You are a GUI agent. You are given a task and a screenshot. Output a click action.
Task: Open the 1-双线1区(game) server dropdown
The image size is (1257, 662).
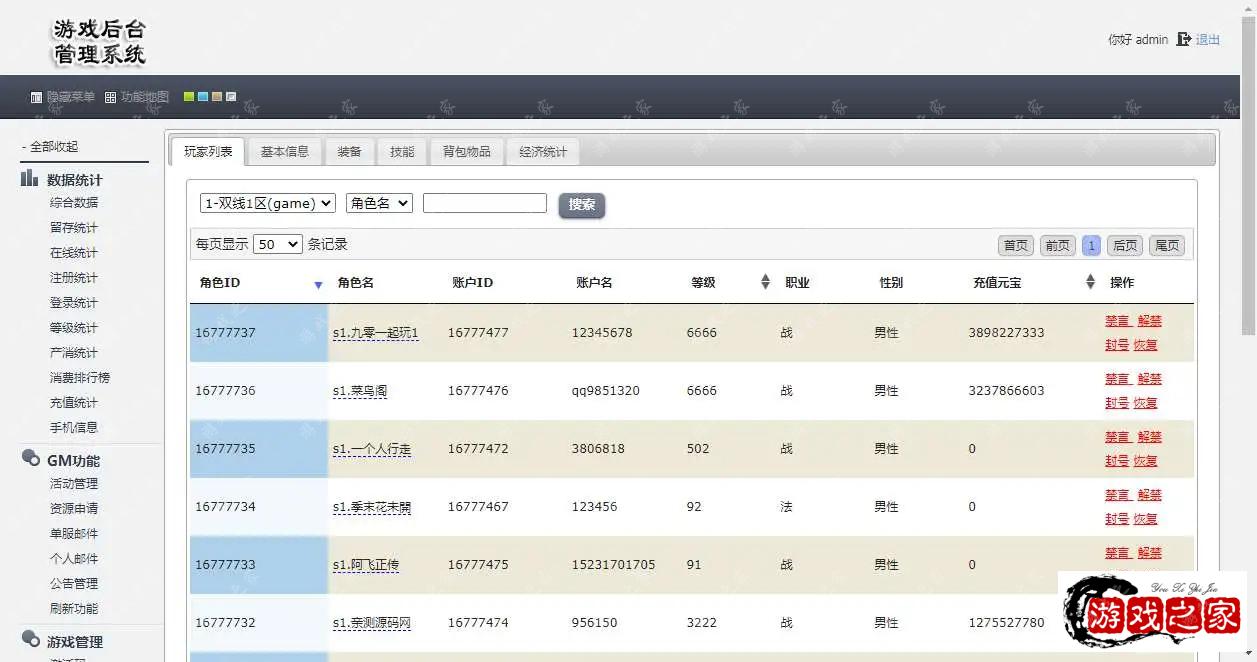[268, 203]
